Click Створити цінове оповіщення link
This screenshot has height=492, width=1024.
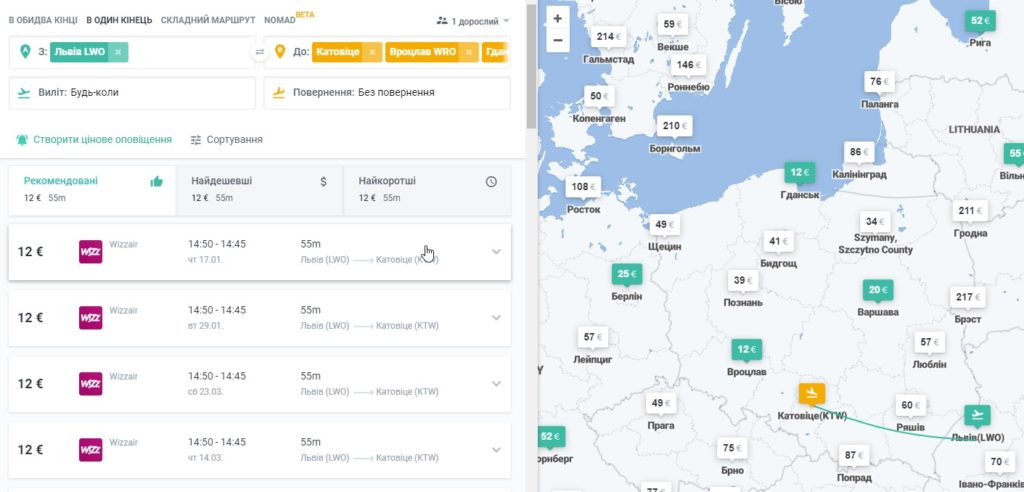94,140
